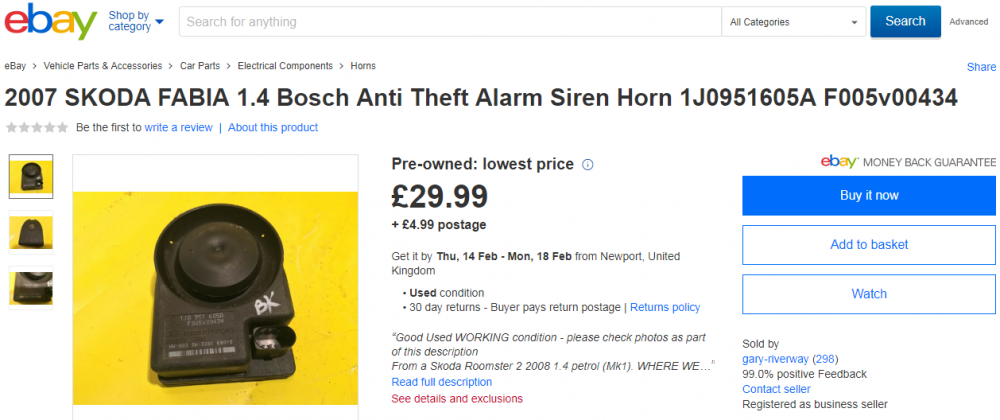Image resolution: width=1000 pixels, height=420 pixels.
Task: Click Add to basket button
Action: click(x=869, y=245)
